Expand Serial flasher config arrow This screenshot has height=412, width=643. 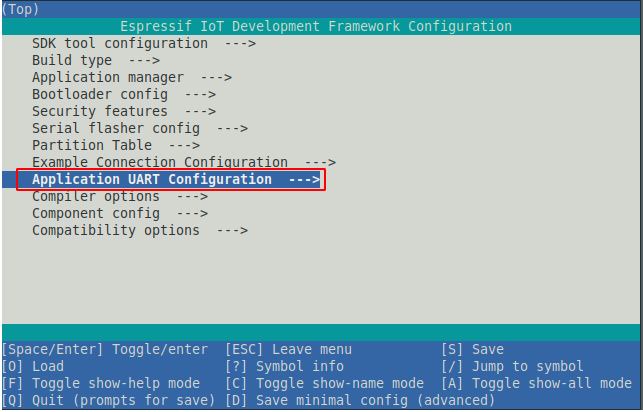click(x=232, y=128)
